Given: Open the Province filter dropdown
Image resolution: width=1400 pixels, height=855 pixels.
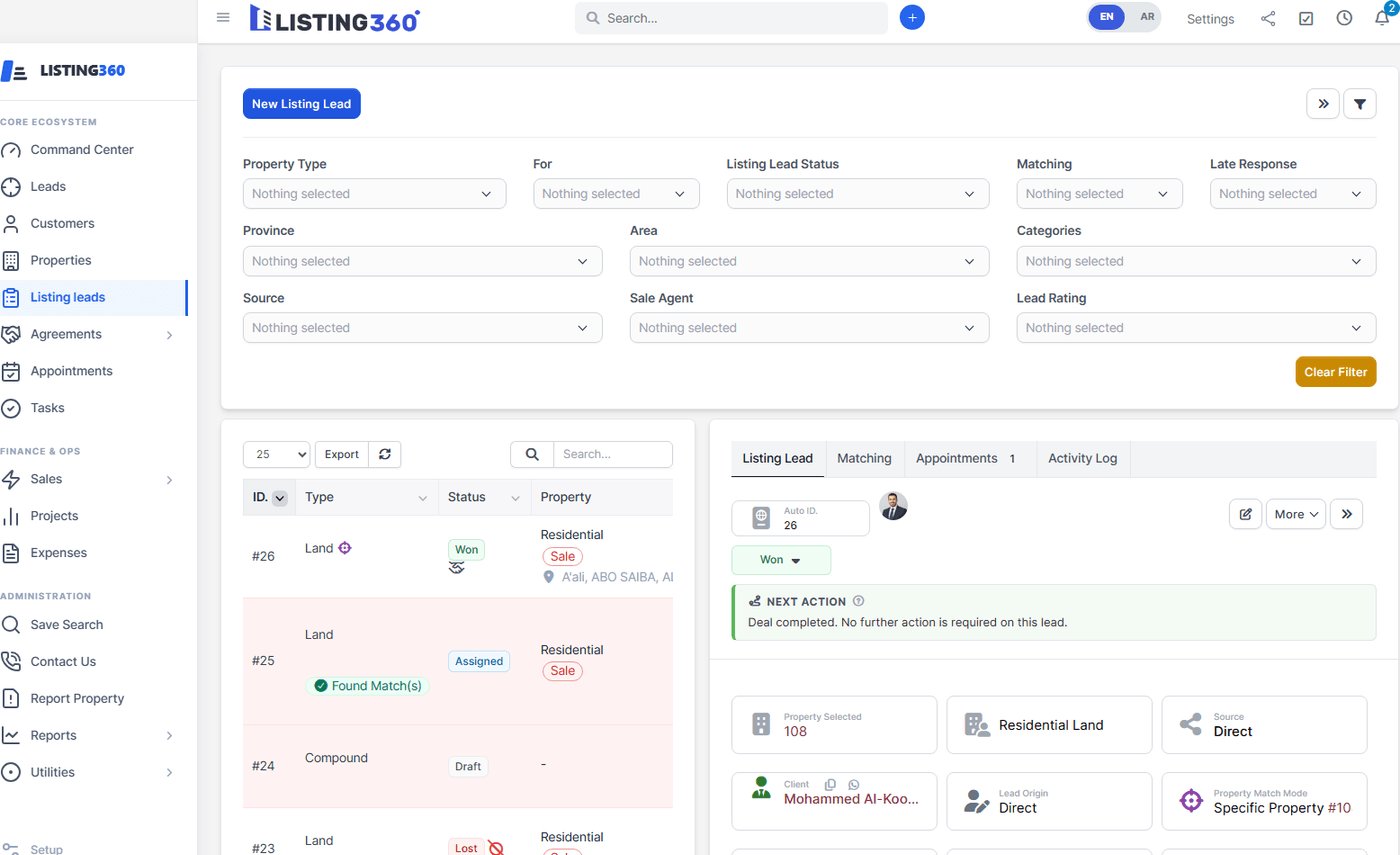Looking at the screenshot, I should pos(422,261).
